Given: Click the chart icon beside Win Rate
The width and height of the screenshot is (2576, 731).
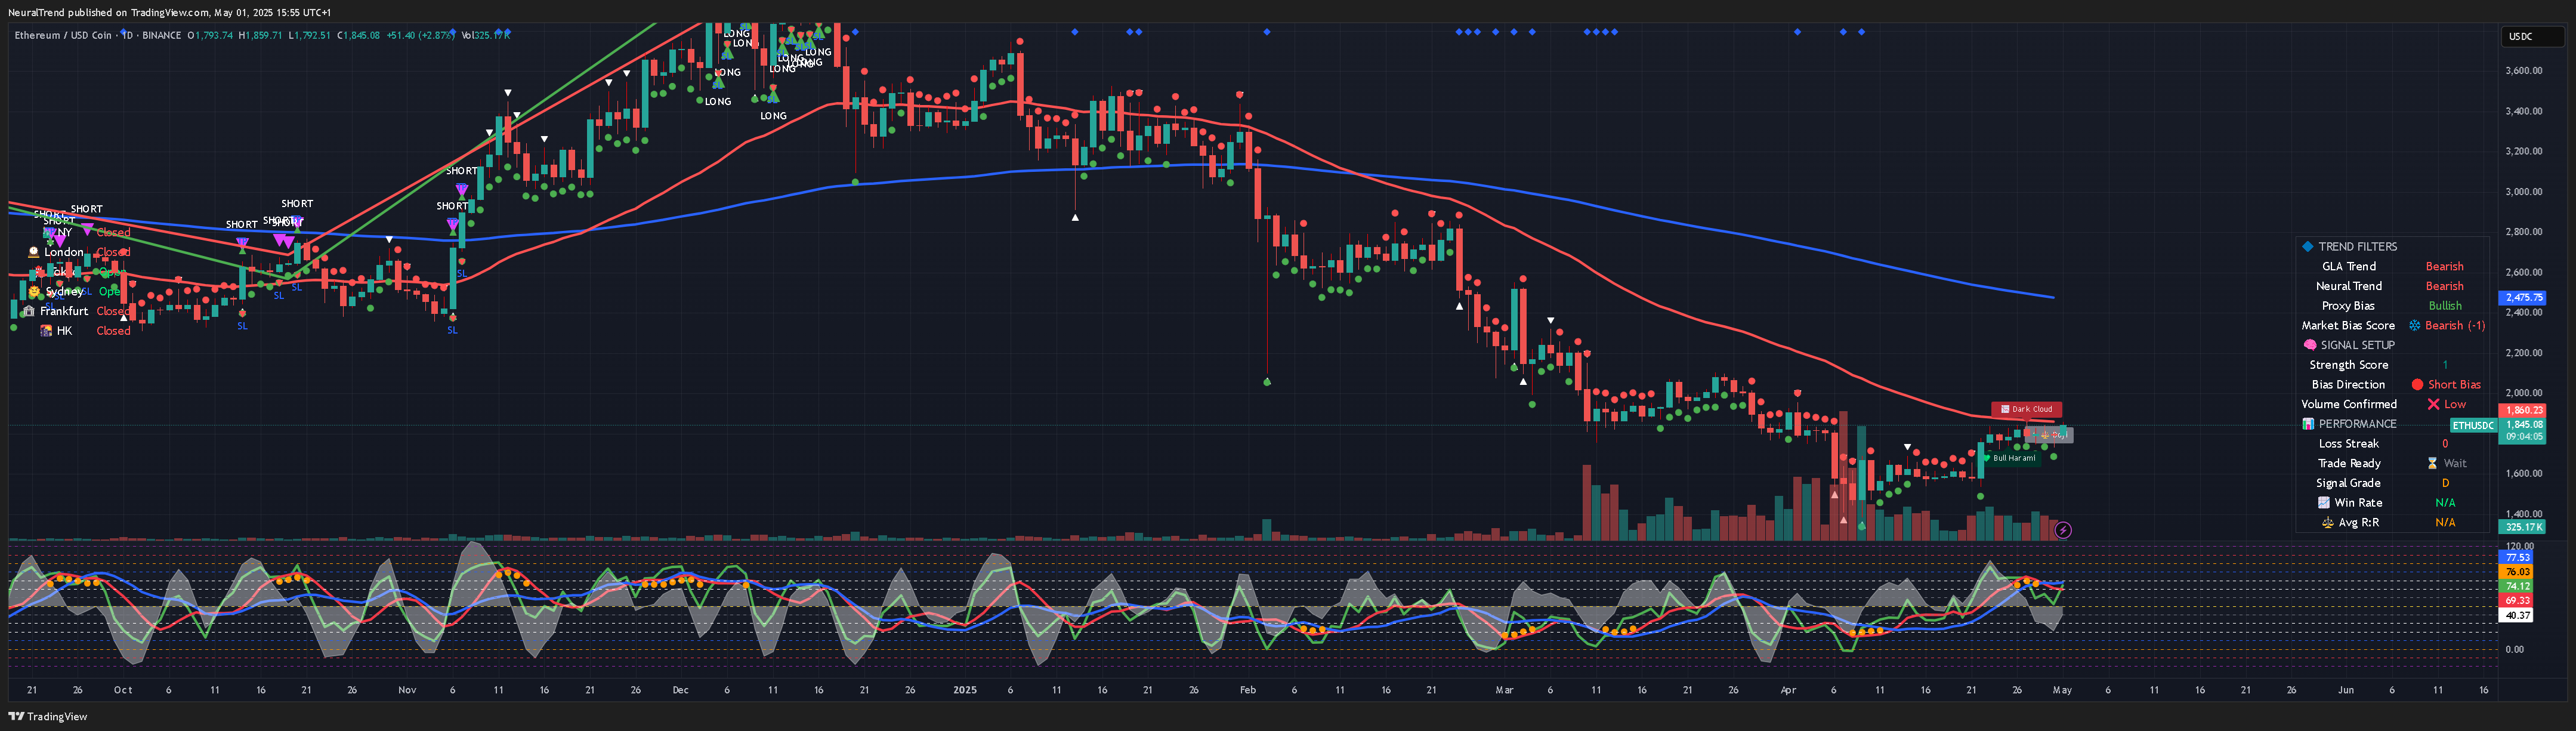Looking at the screenshot, I should click(2324, 503).
